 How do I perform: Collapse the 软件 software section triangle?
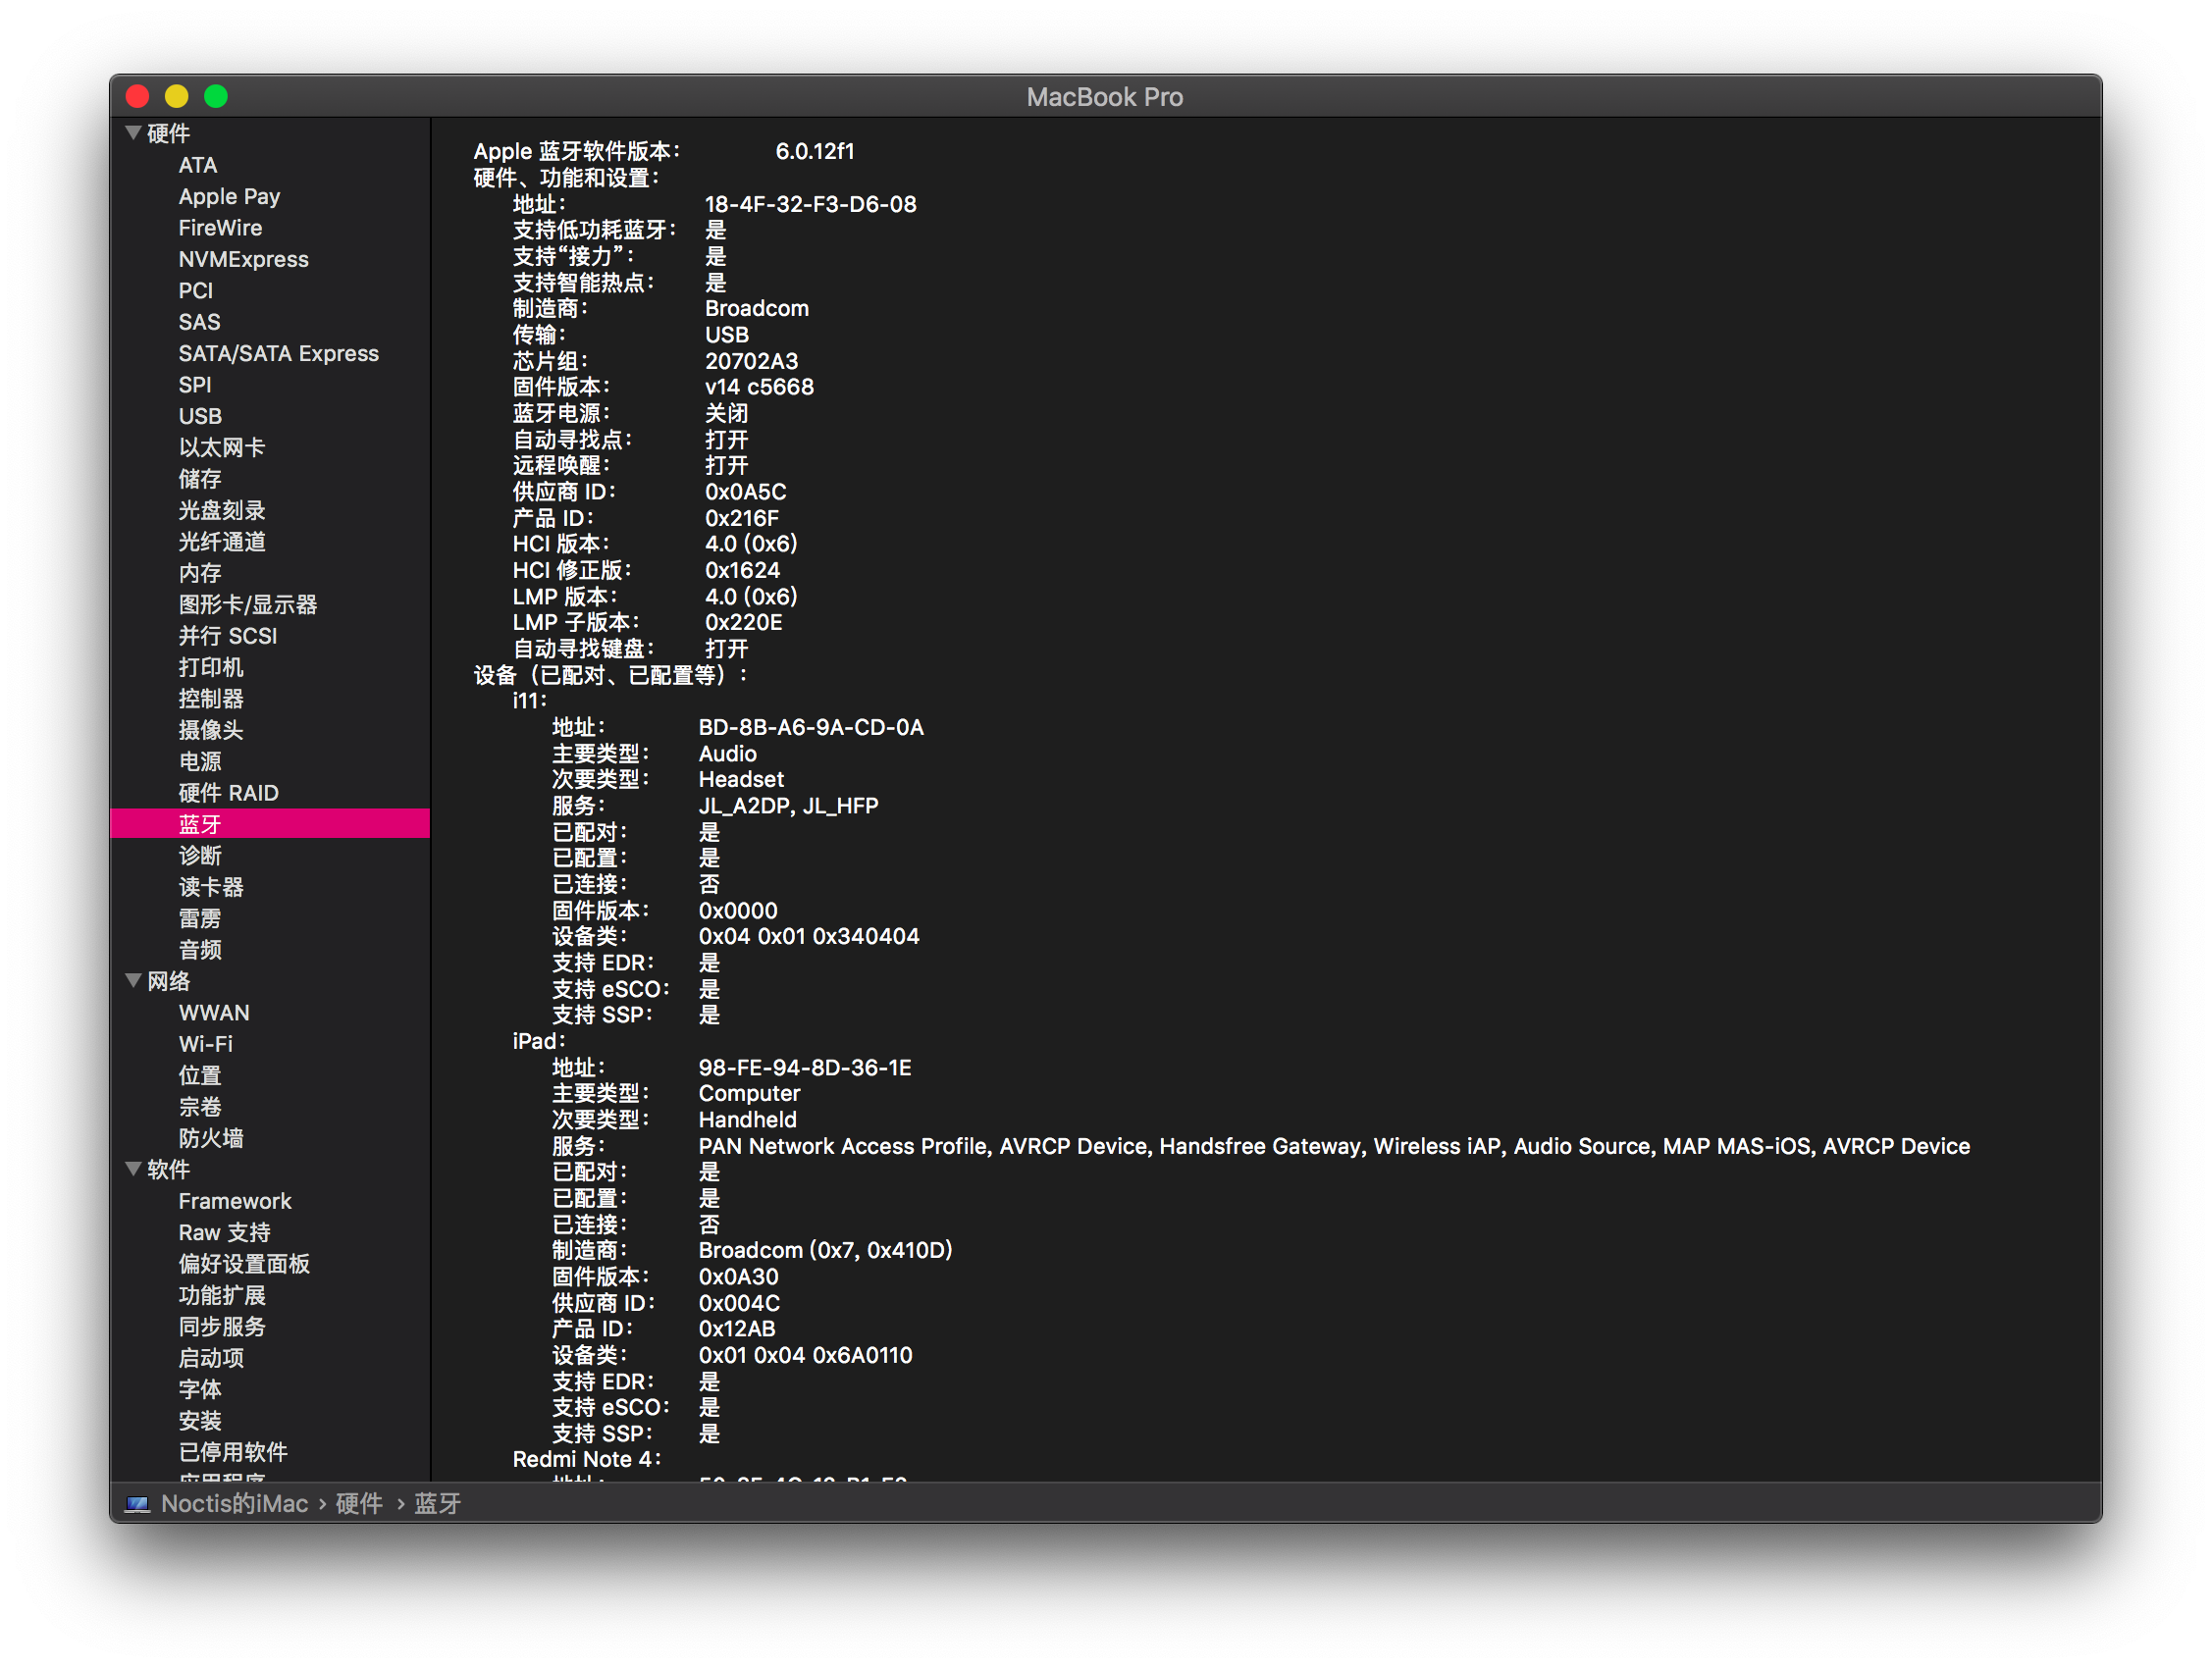[133, 1169]
